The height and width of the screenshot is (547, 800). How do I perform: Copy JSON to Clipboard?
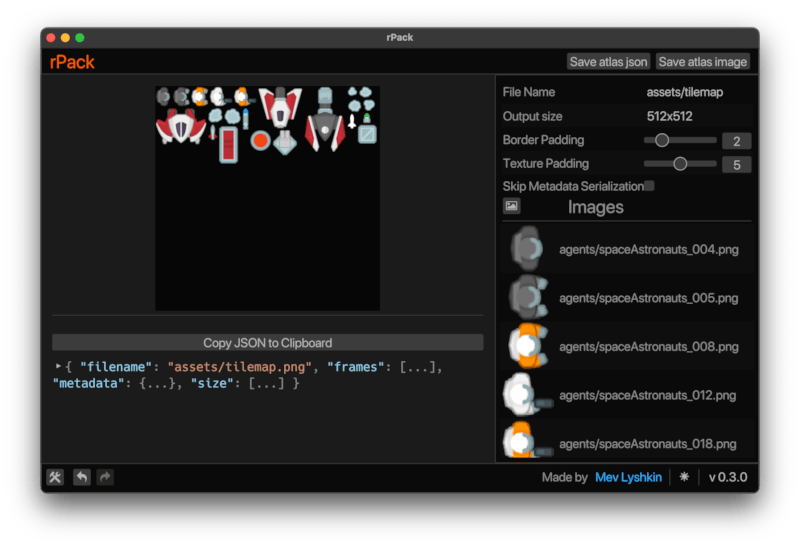coord(267,342)
